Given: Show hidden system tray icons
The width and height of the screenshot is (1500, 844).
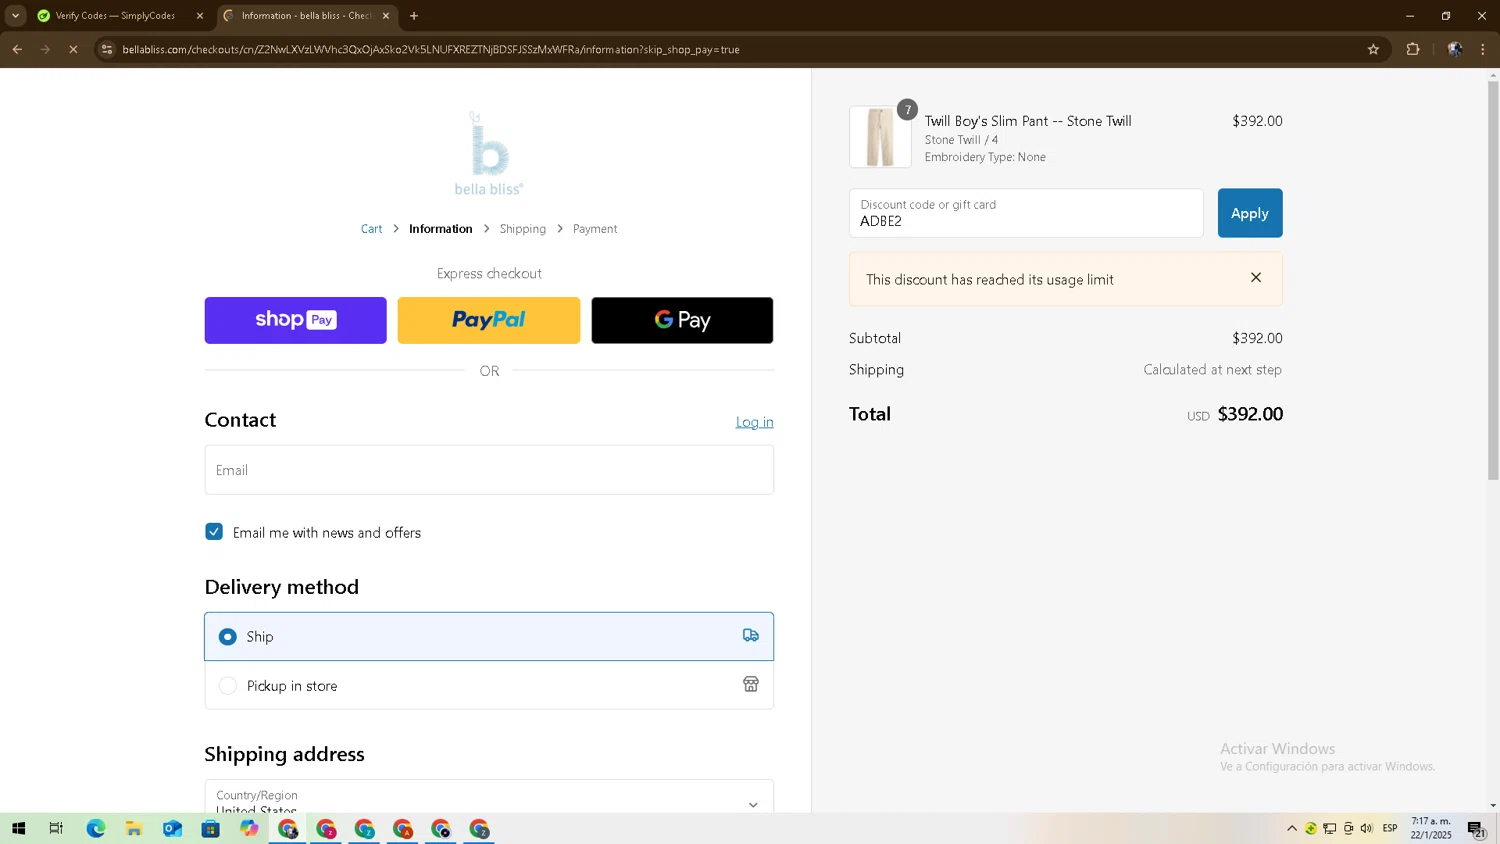Looking at the screenshot, I should pos(1292,828).
